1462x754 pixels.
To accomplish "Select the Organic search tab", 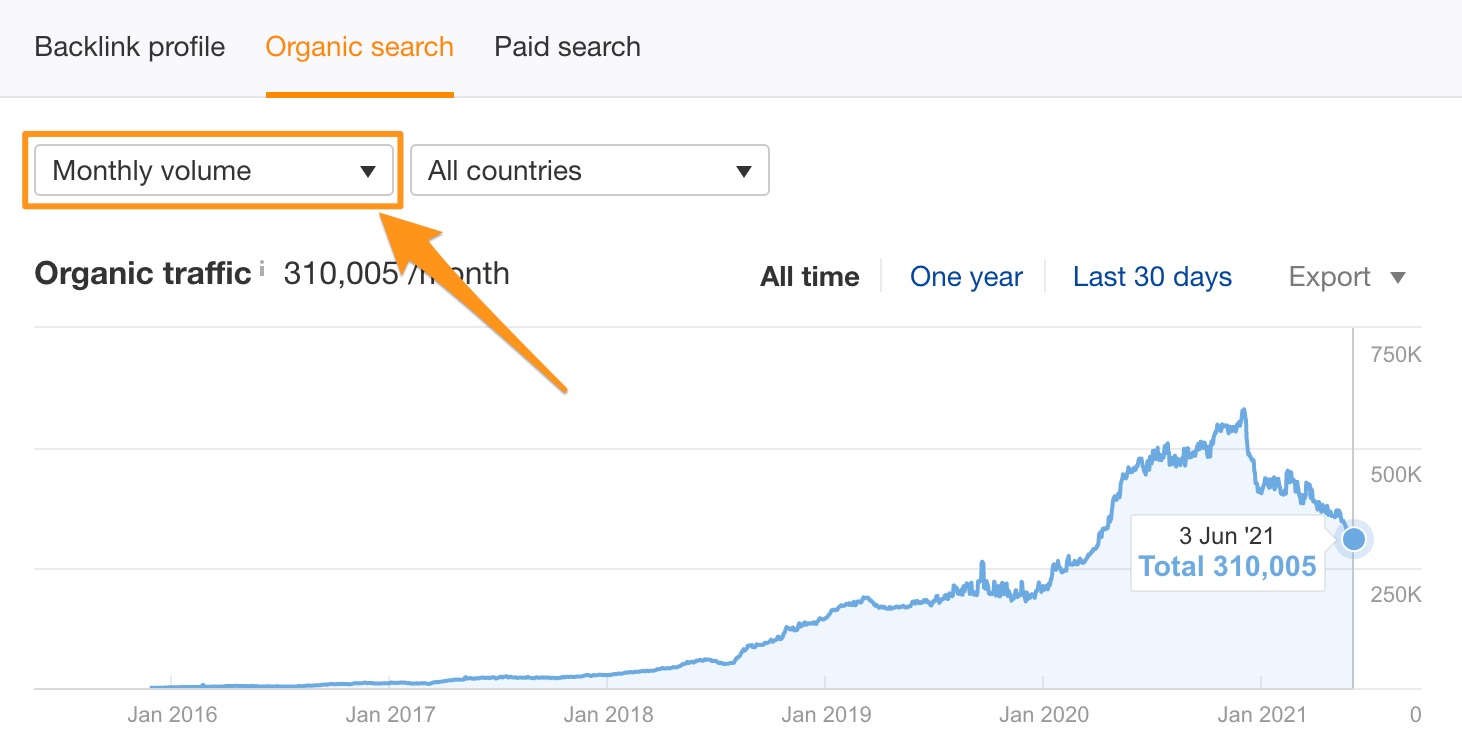I will click(359, 47).
